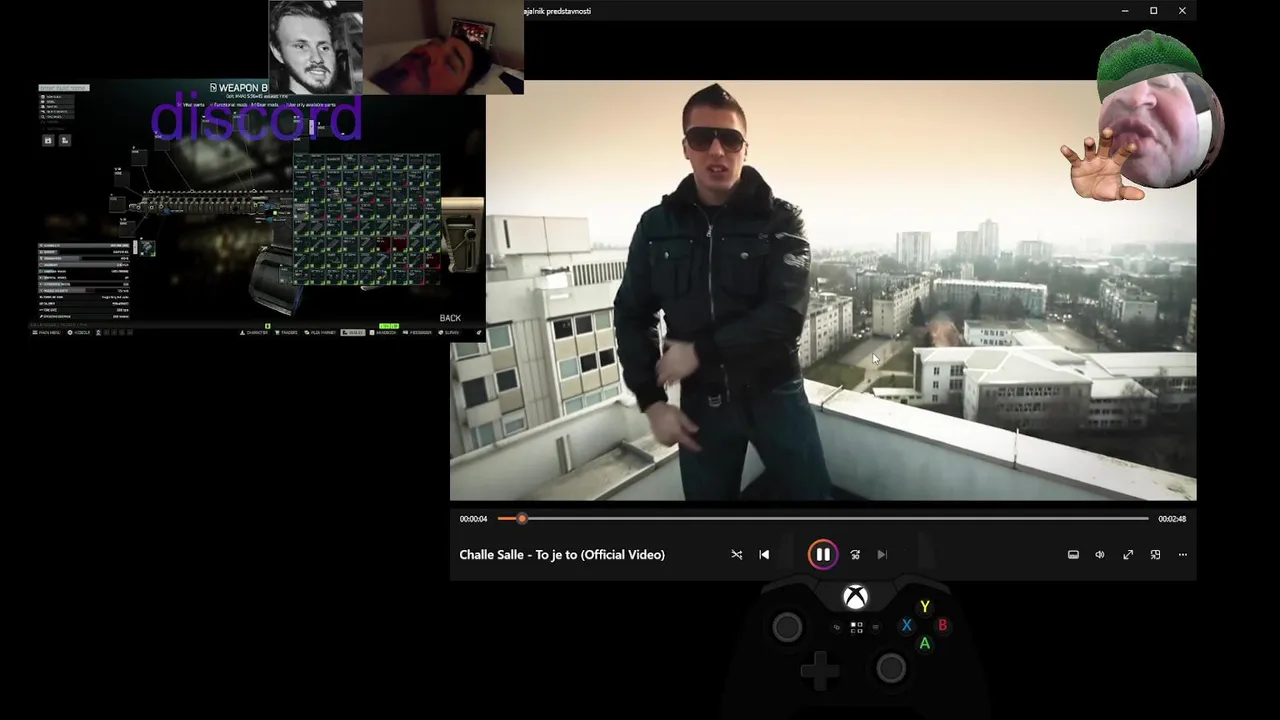Click the yellow Y button on controller

click(925, 607)
